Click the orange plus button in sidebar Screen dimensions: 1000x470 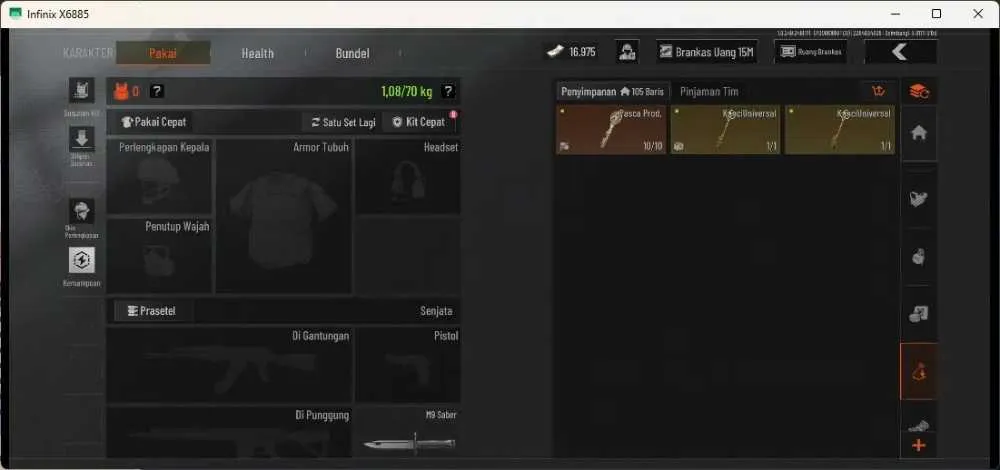click(919, 446)
